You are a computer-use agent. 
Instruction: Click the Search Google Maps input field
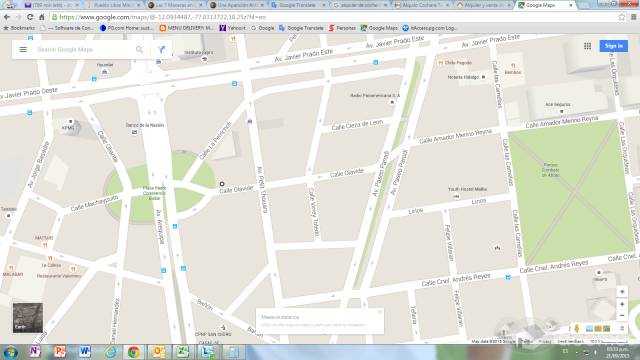(84, 49)
